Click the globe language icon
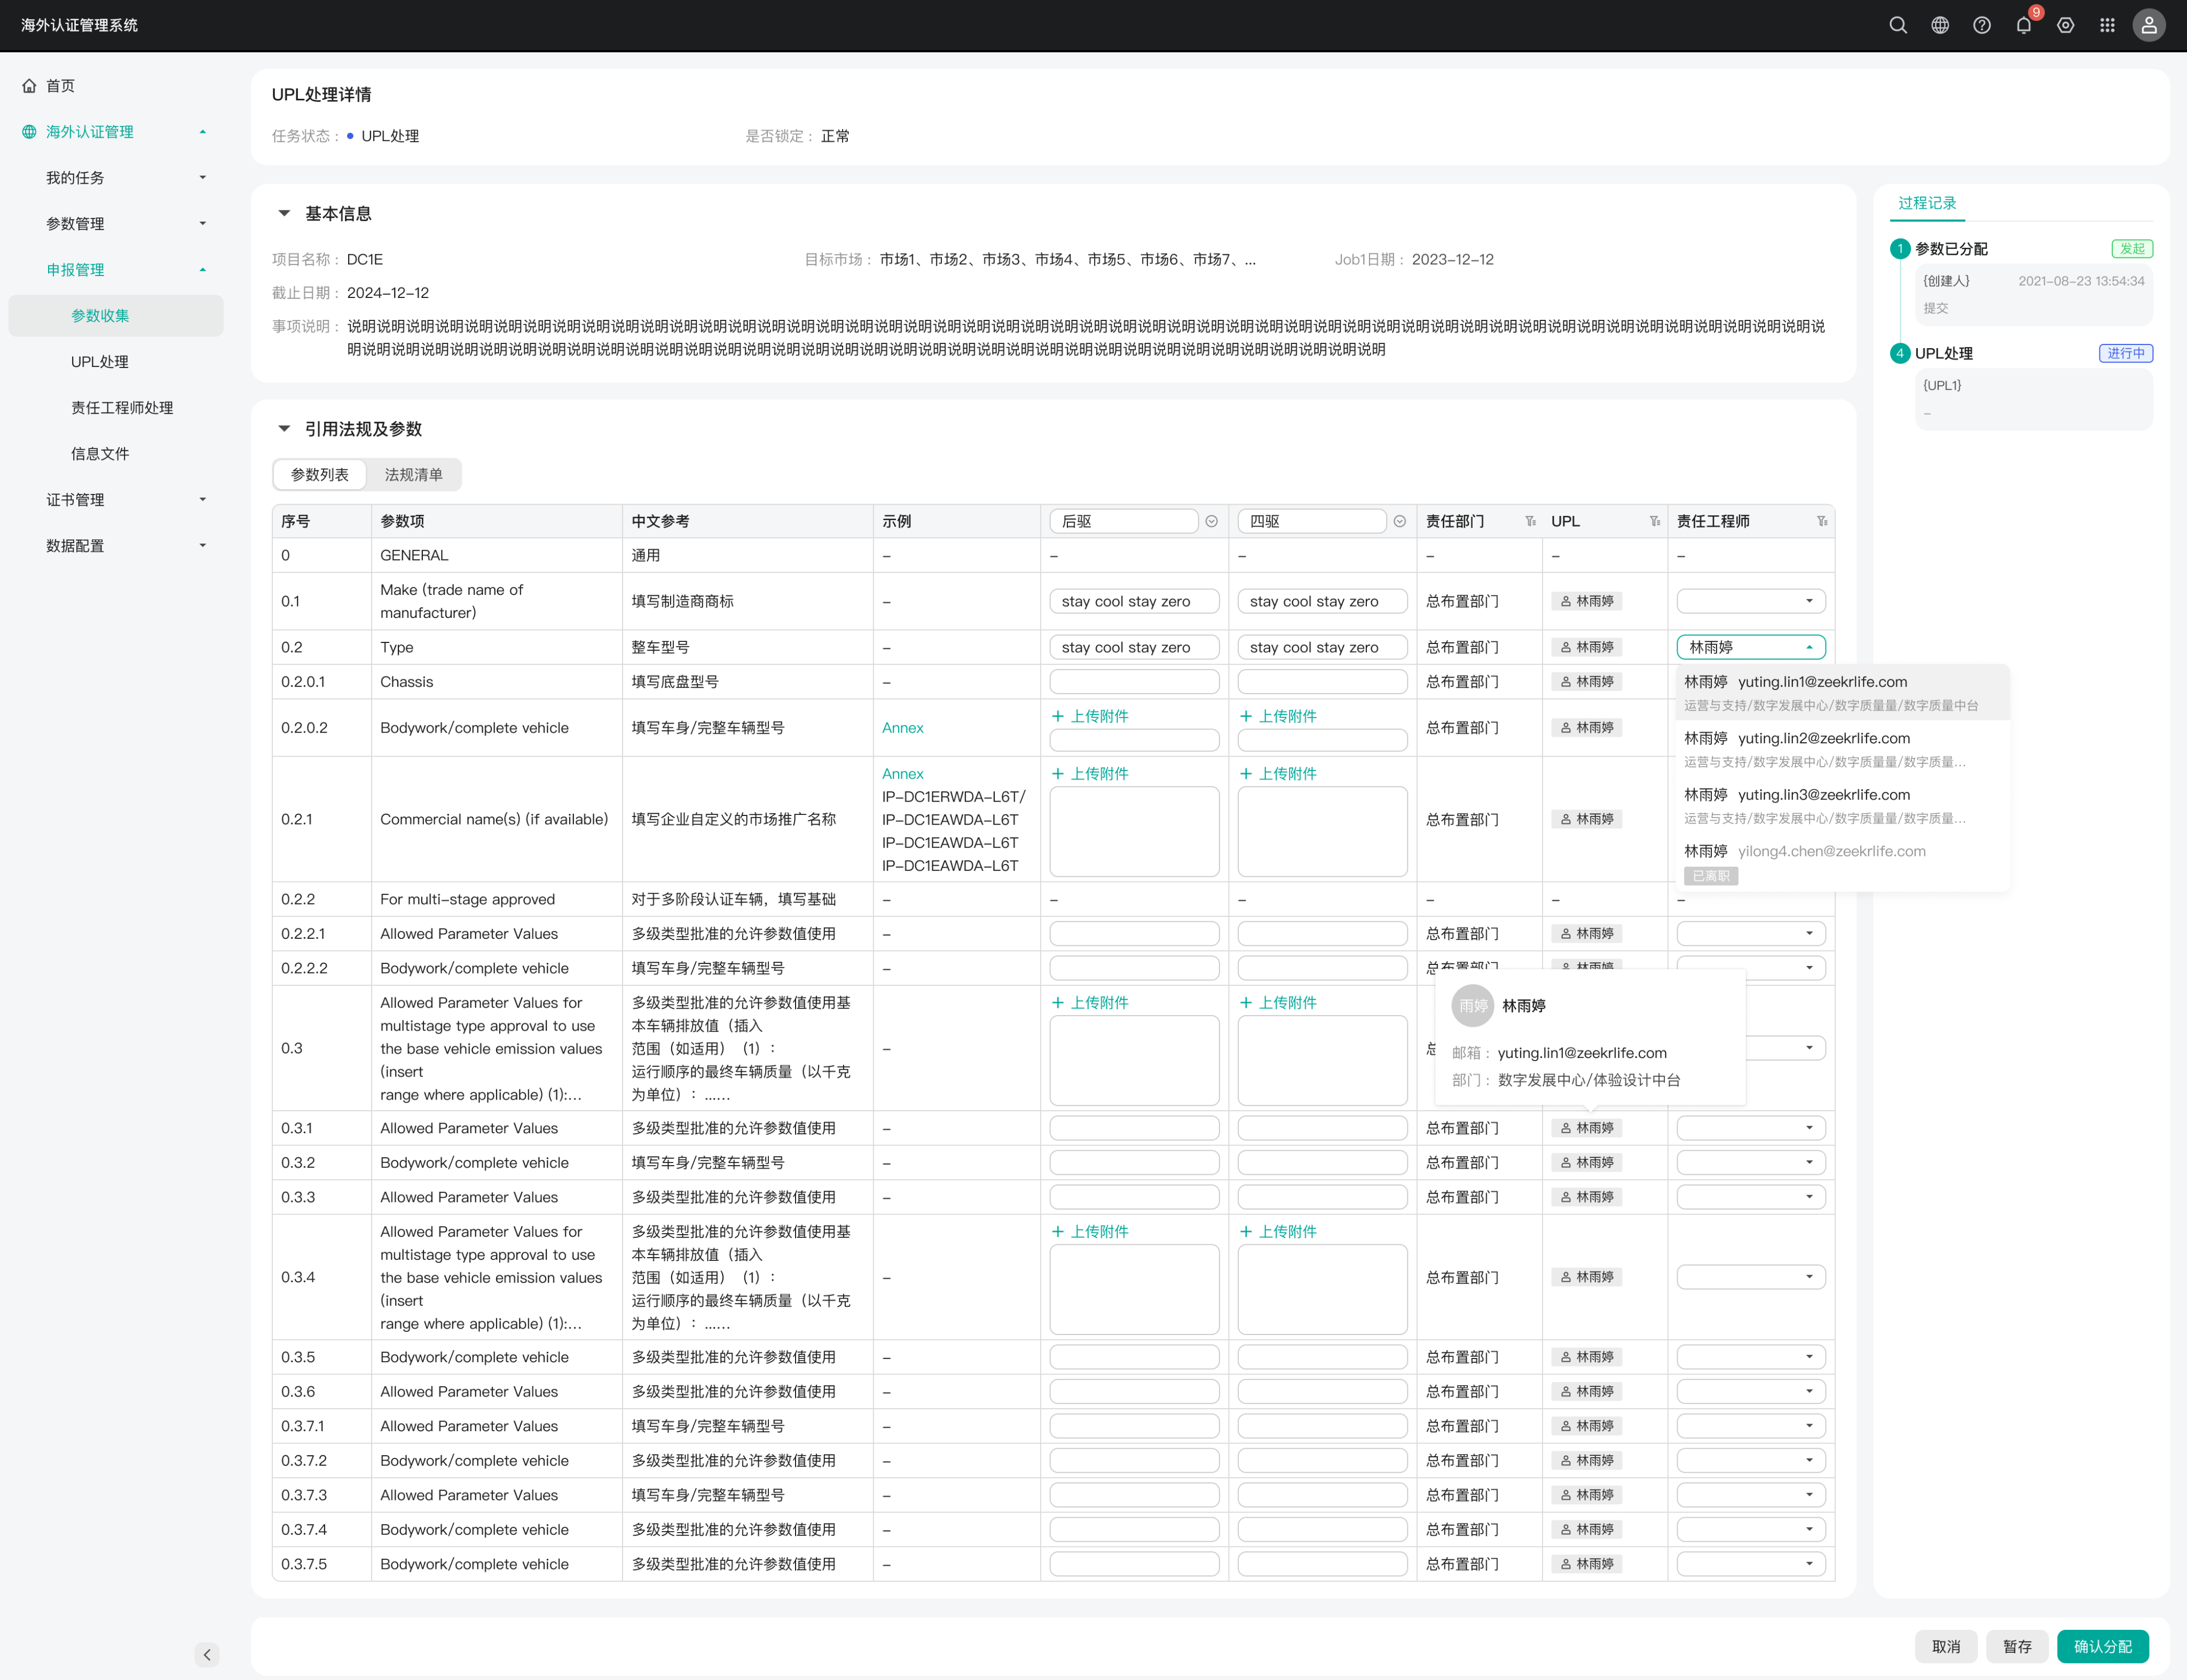Image resolution: width=2187 pixels, height=1680 pixels. 1939,25
